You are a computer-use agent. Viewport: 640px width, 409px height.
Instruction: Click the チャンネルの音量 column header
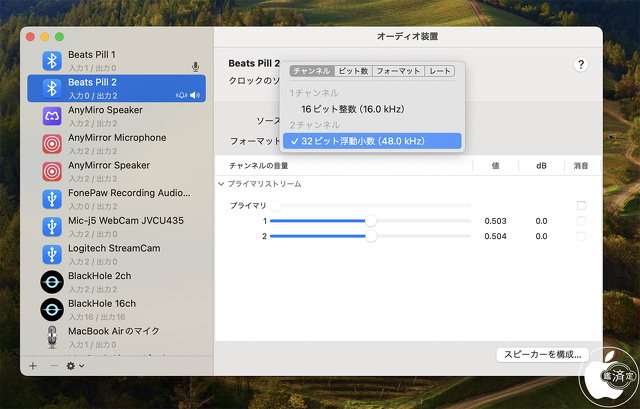click(258, 165)
